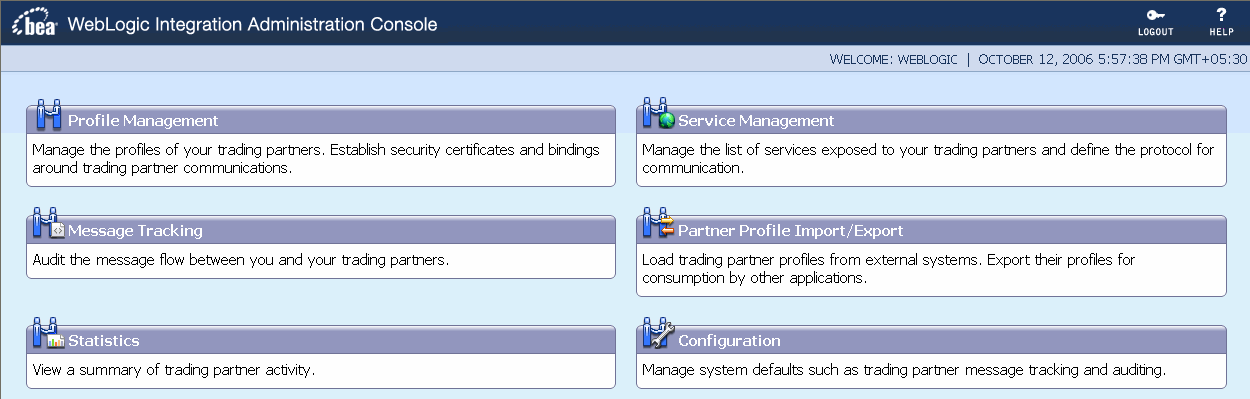The width and height of the screenshot is (1250, 399).
Task: Click 'Audit the message flow' description
Action: [240, 260]
